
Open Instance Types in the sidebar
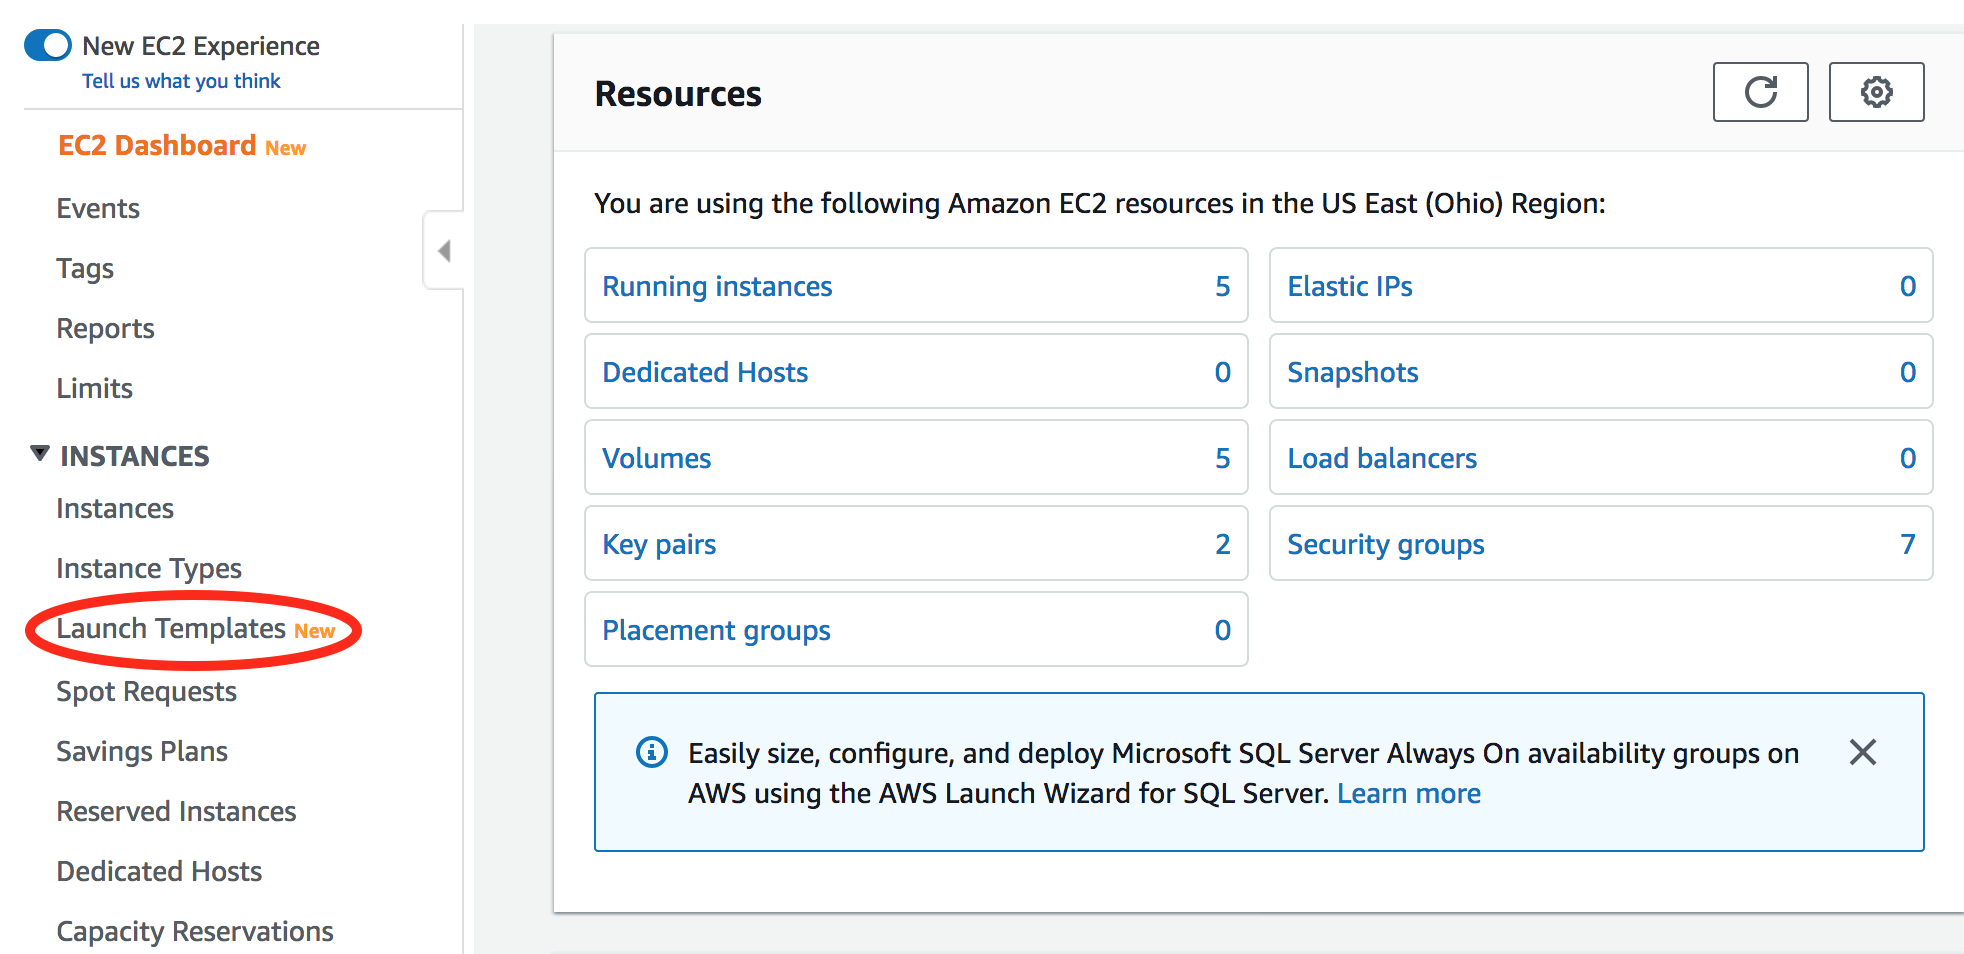[x=149, y=569]
